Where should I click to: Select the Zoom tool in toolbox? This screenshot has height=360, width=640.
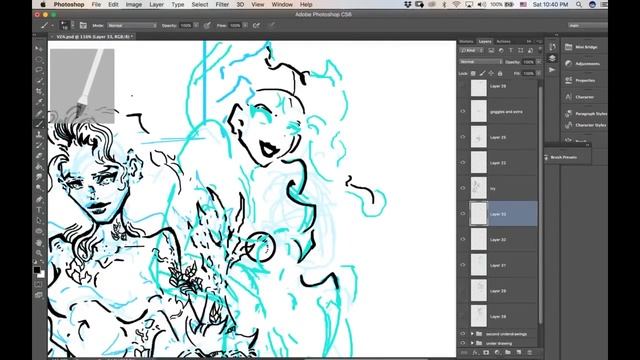point(39,253)
